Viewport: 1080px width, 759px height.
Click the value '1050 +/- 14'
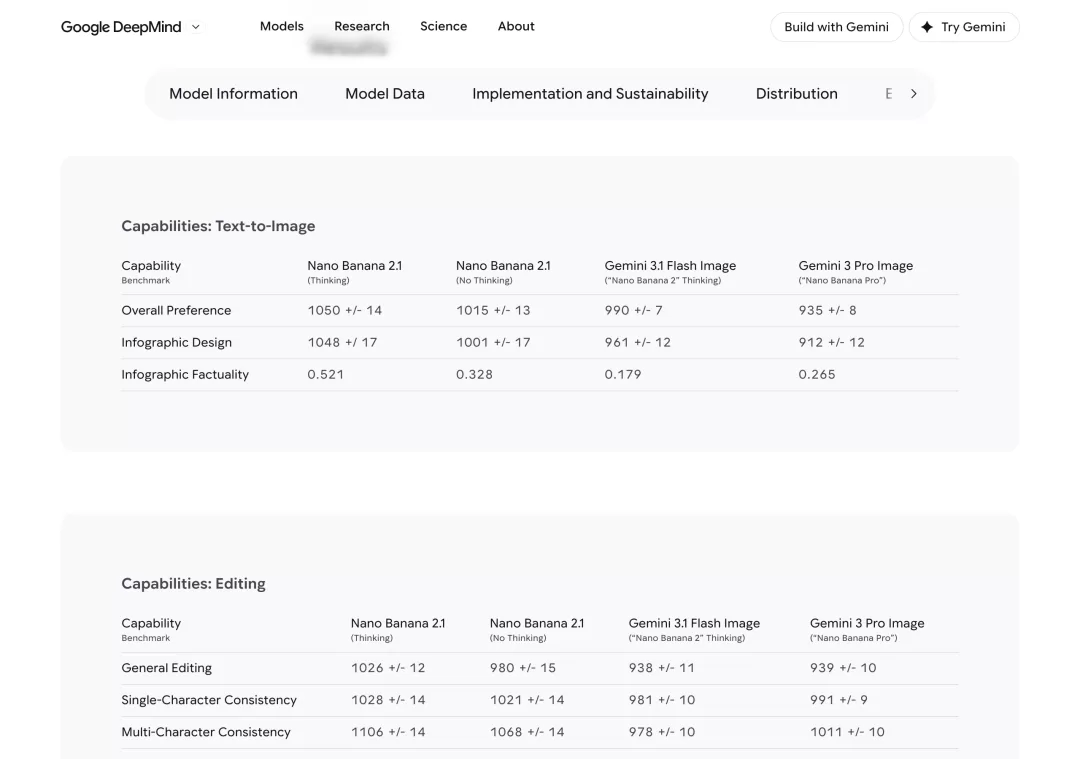pyautogui.click(x=344, y=311)
